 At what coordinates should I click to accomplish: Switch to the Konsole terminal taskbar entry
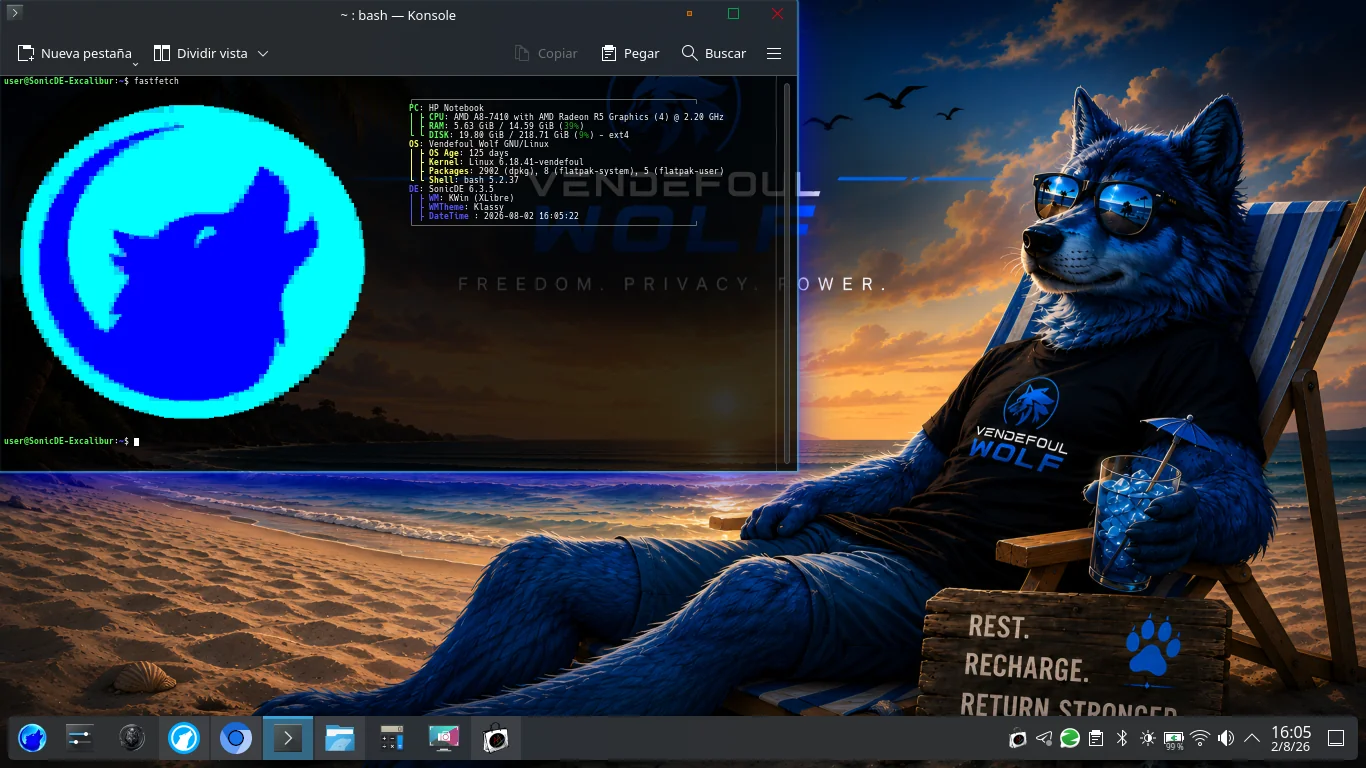(x=287, y=739)
